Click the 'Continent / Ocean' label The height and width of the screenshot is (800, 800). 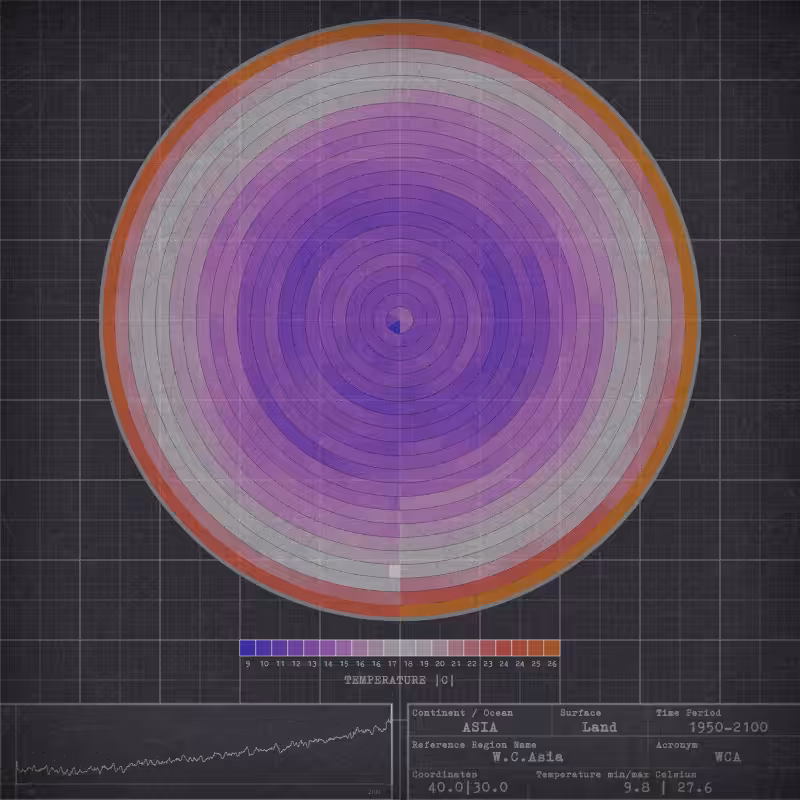(x=462, y=713)
